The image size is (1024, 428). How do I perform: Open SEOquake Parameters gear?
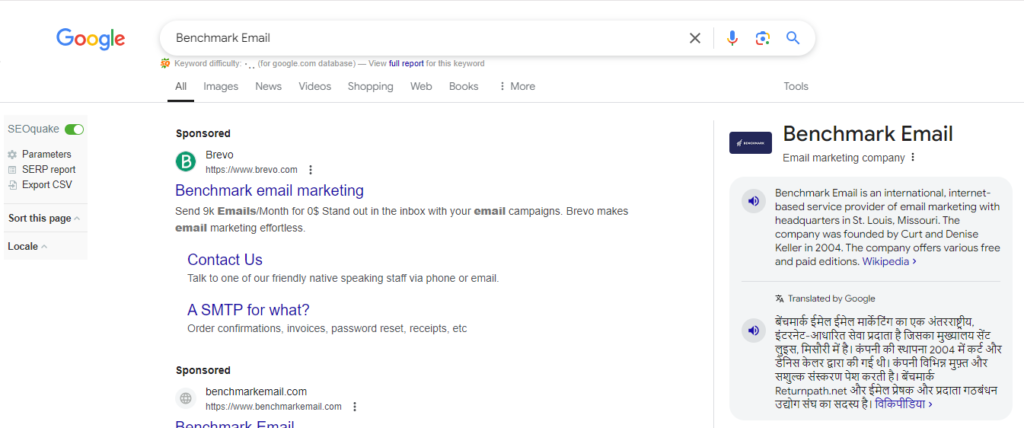coord(12,155)
